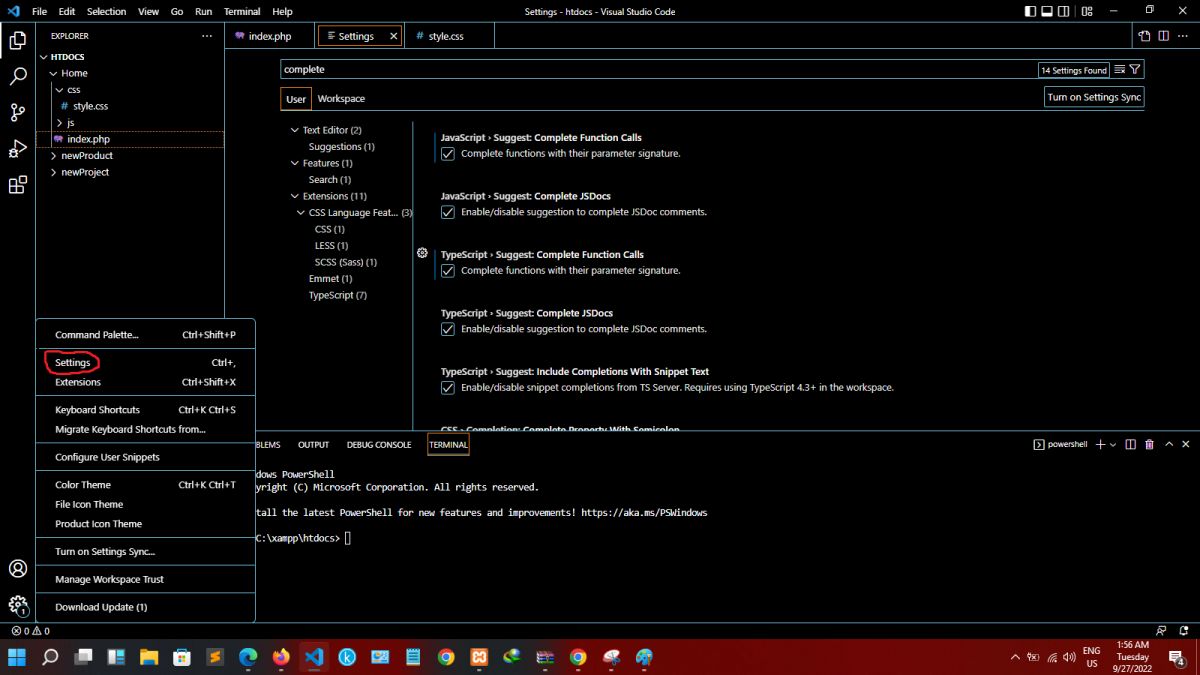
Task: Click errors and warnings status bar indicator
Action: pyautogui.click(x=30, y=631)
